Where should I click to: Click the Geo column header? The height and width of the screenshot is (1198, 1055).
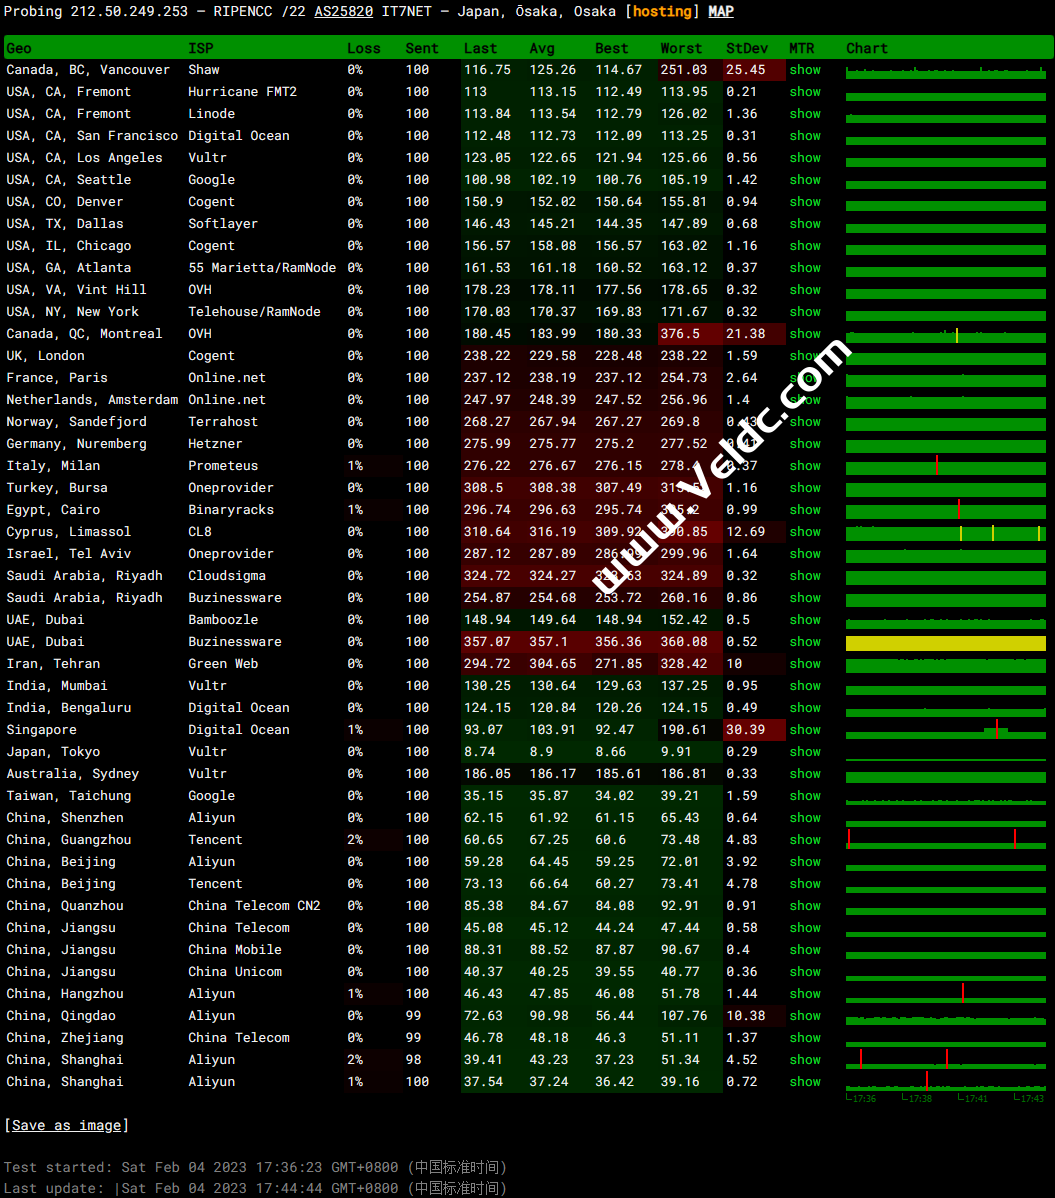click(19, 48)
